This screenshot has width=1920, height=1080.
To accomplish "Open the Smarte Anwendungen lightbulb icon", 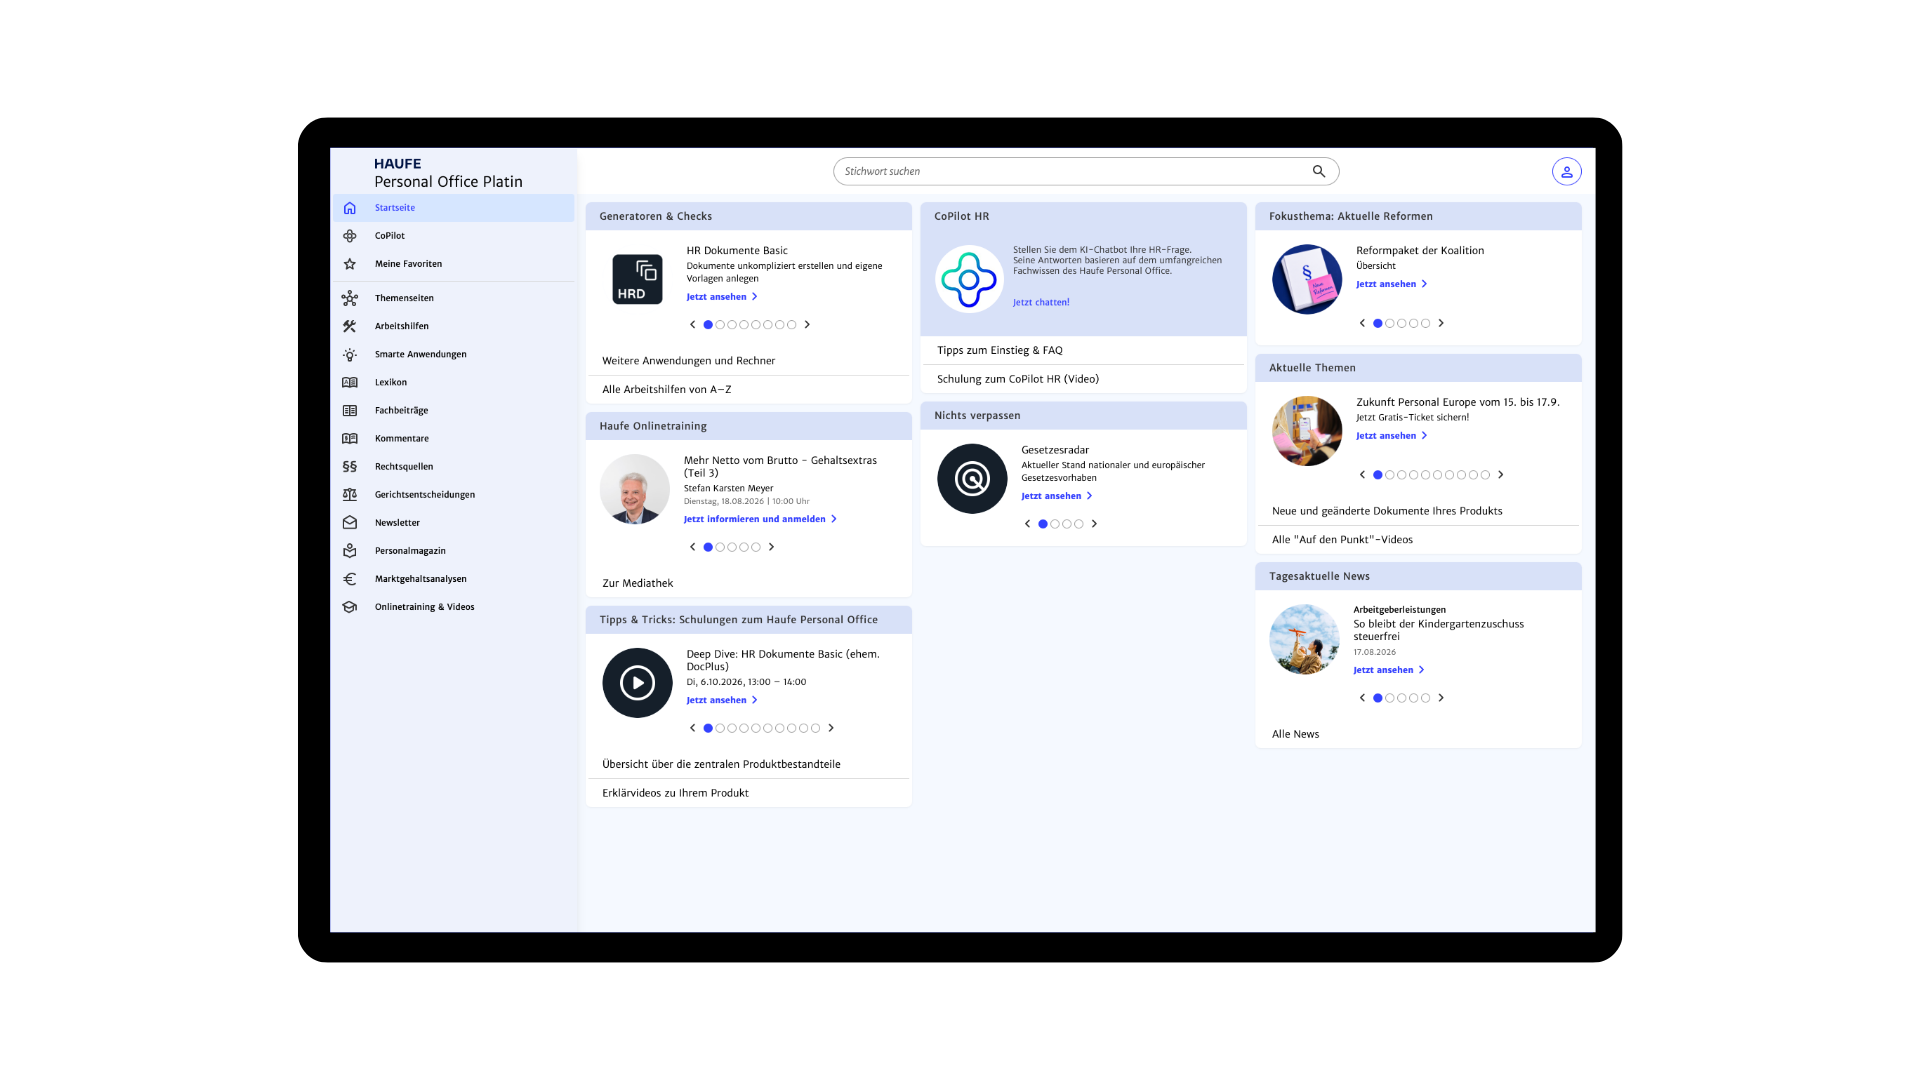I will point(349,354).
